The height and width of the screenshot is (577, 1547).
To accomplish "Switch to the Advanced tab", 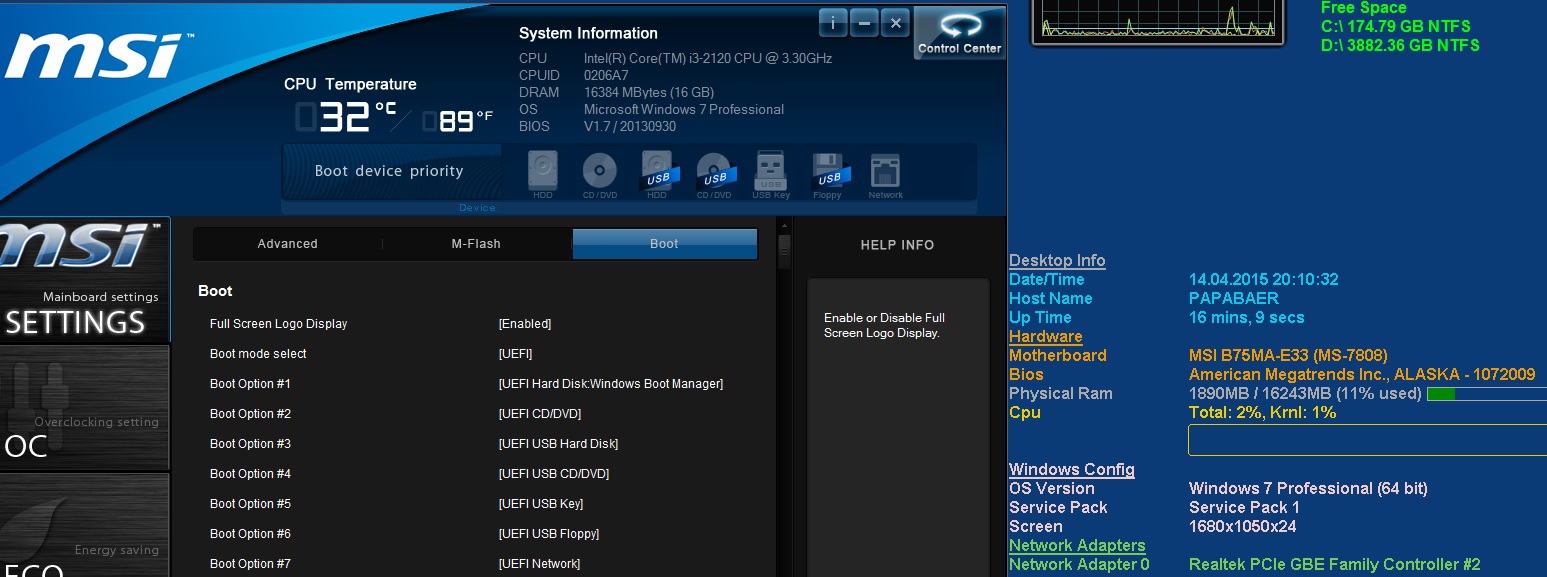I will coord(287,244).
